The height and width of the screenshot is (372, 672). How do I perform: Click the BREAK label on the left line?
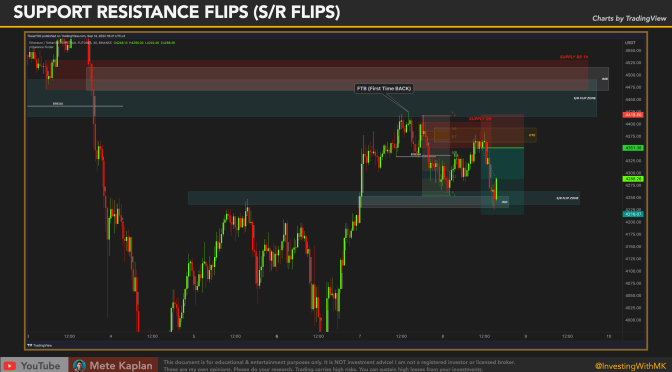point(57,103)
